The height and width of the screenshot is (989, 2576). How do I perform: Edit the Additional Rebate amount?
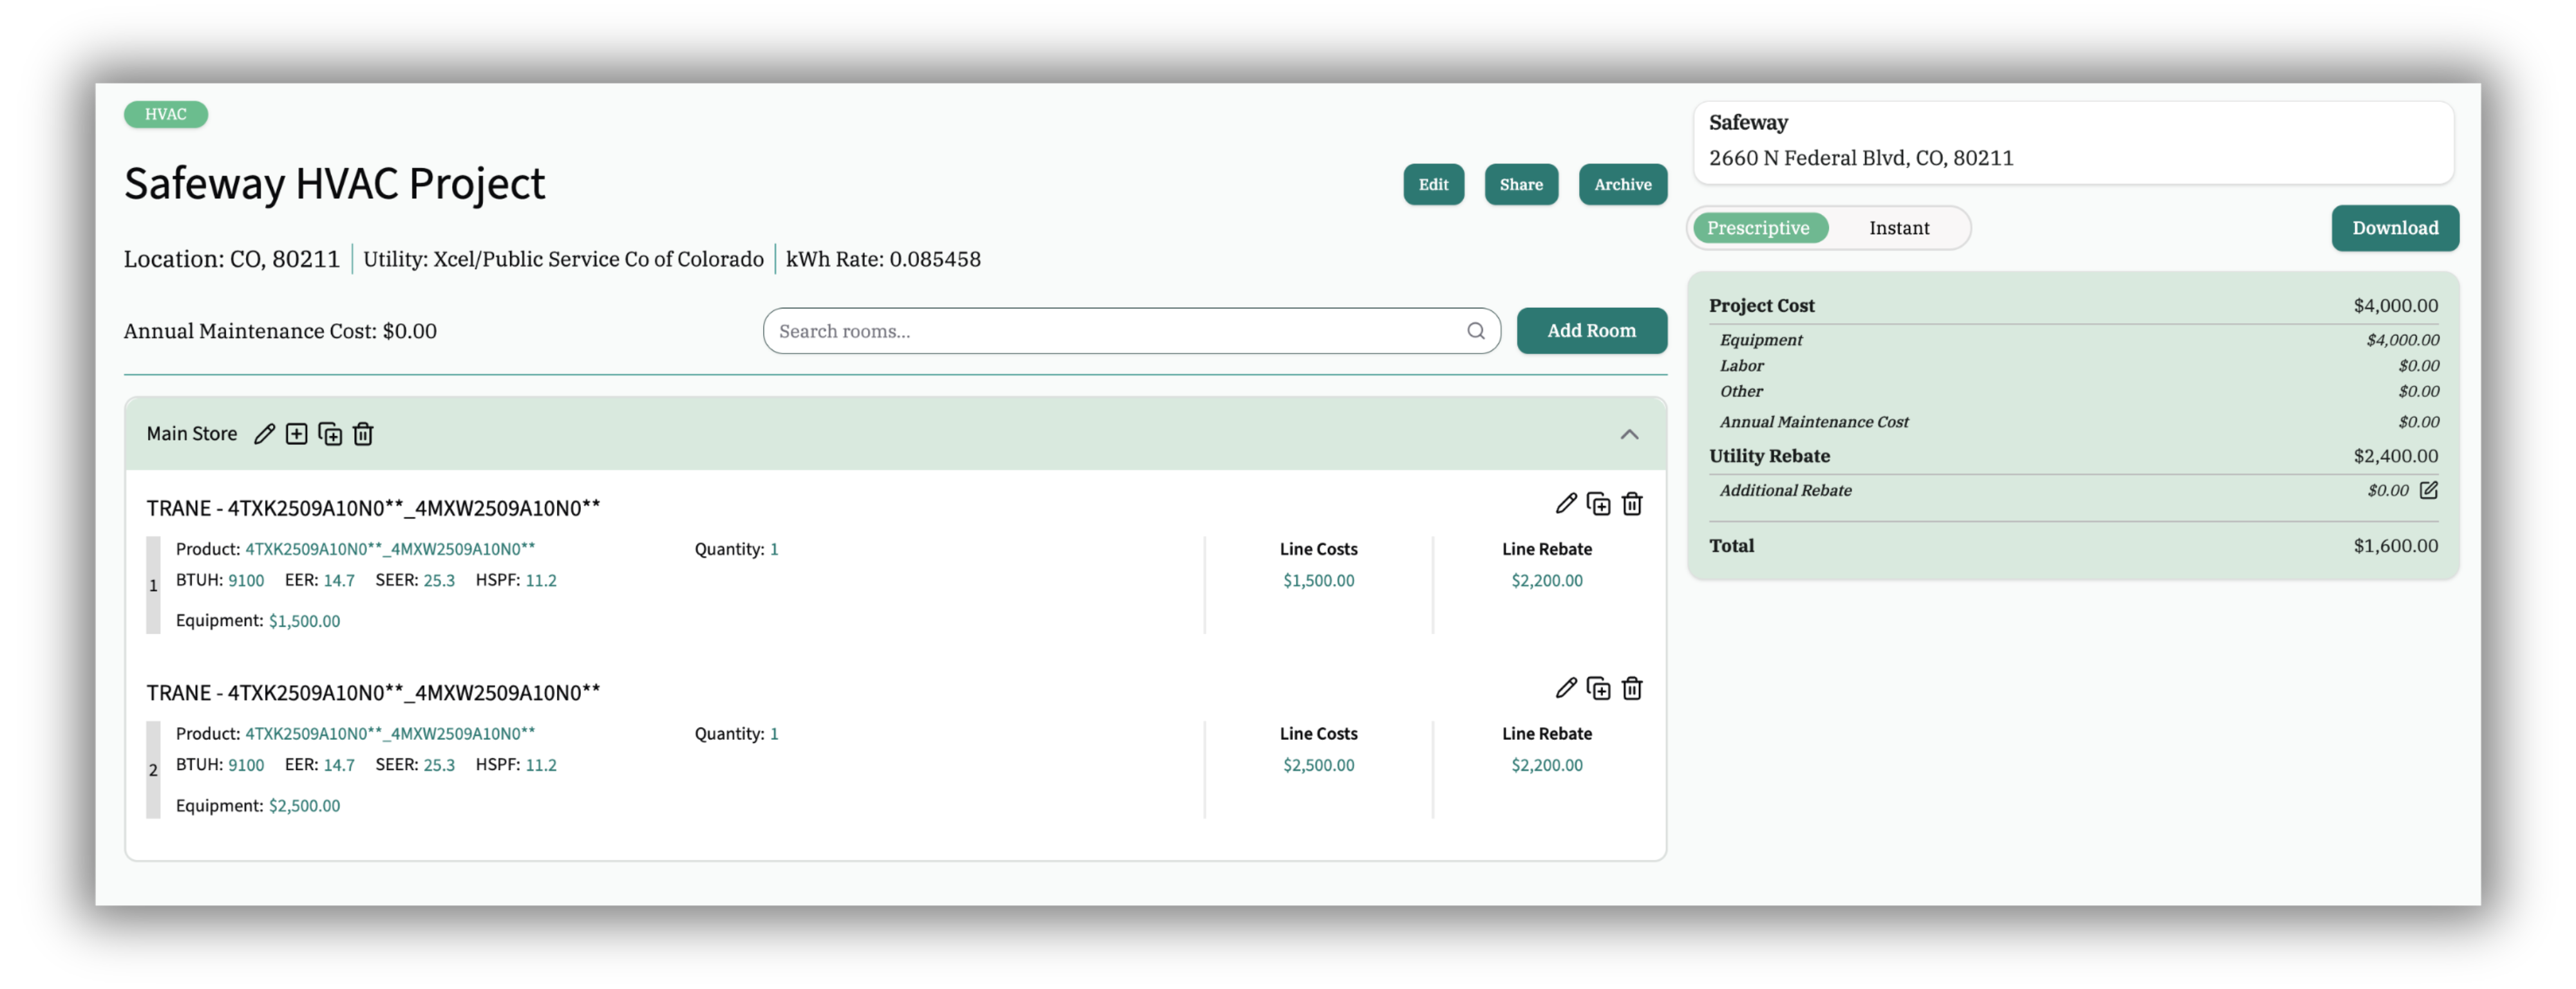2429,490
